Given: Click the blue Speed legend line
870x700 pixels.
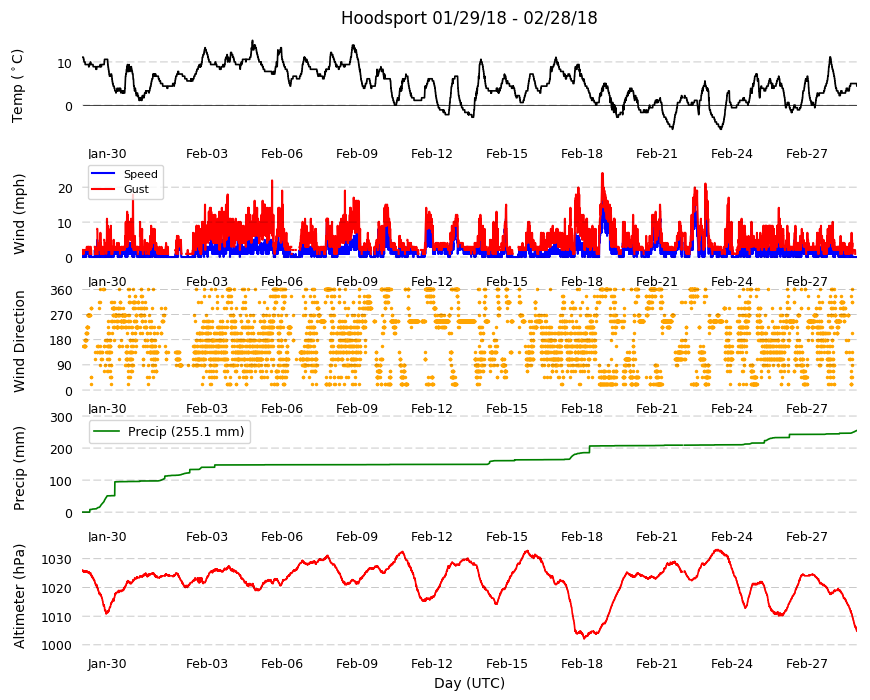Looking at the screenshot, I should (103, 174).
